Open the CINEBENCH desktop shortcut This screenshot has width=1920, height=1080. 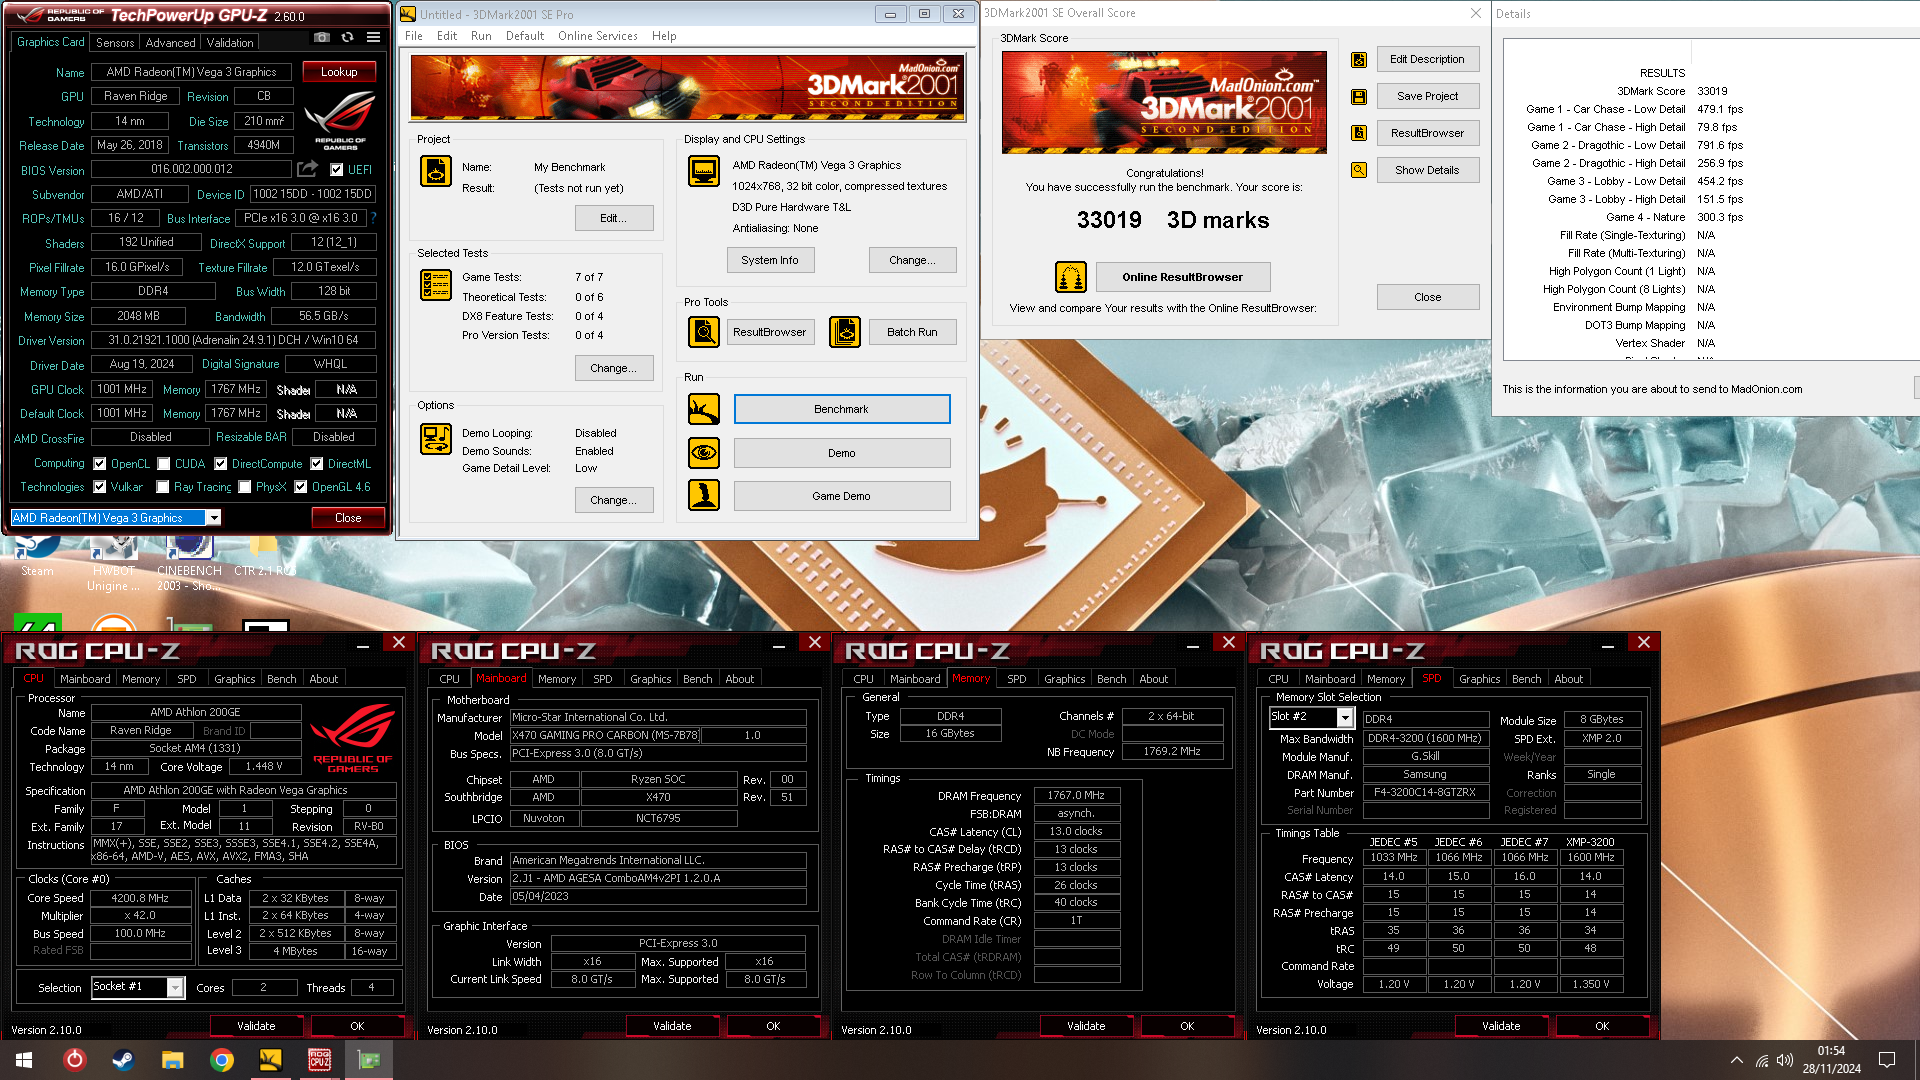[189, 564]
